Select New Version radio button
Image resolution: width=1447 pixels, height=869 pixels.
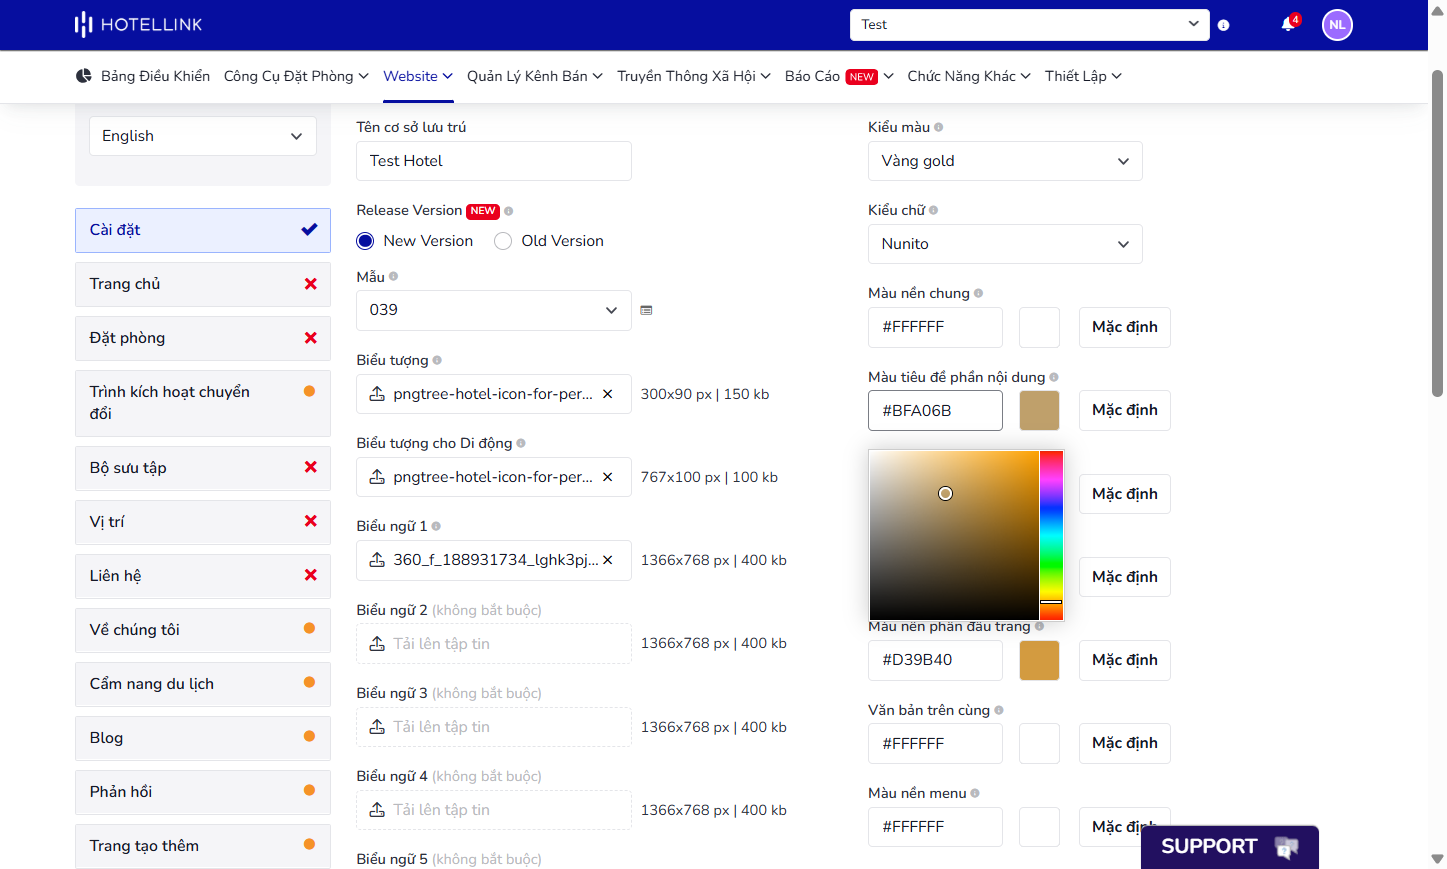pos(365,241)
